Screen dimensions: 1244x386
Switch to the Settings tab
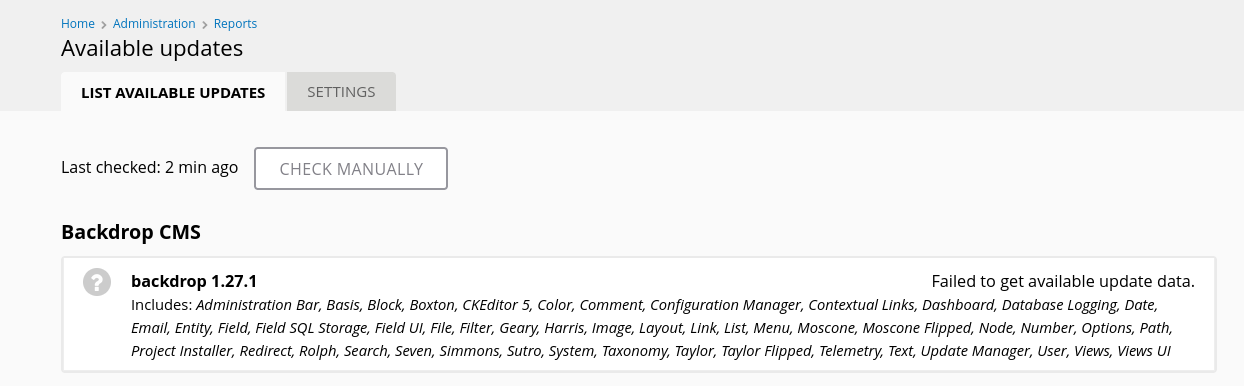[341, 92]
